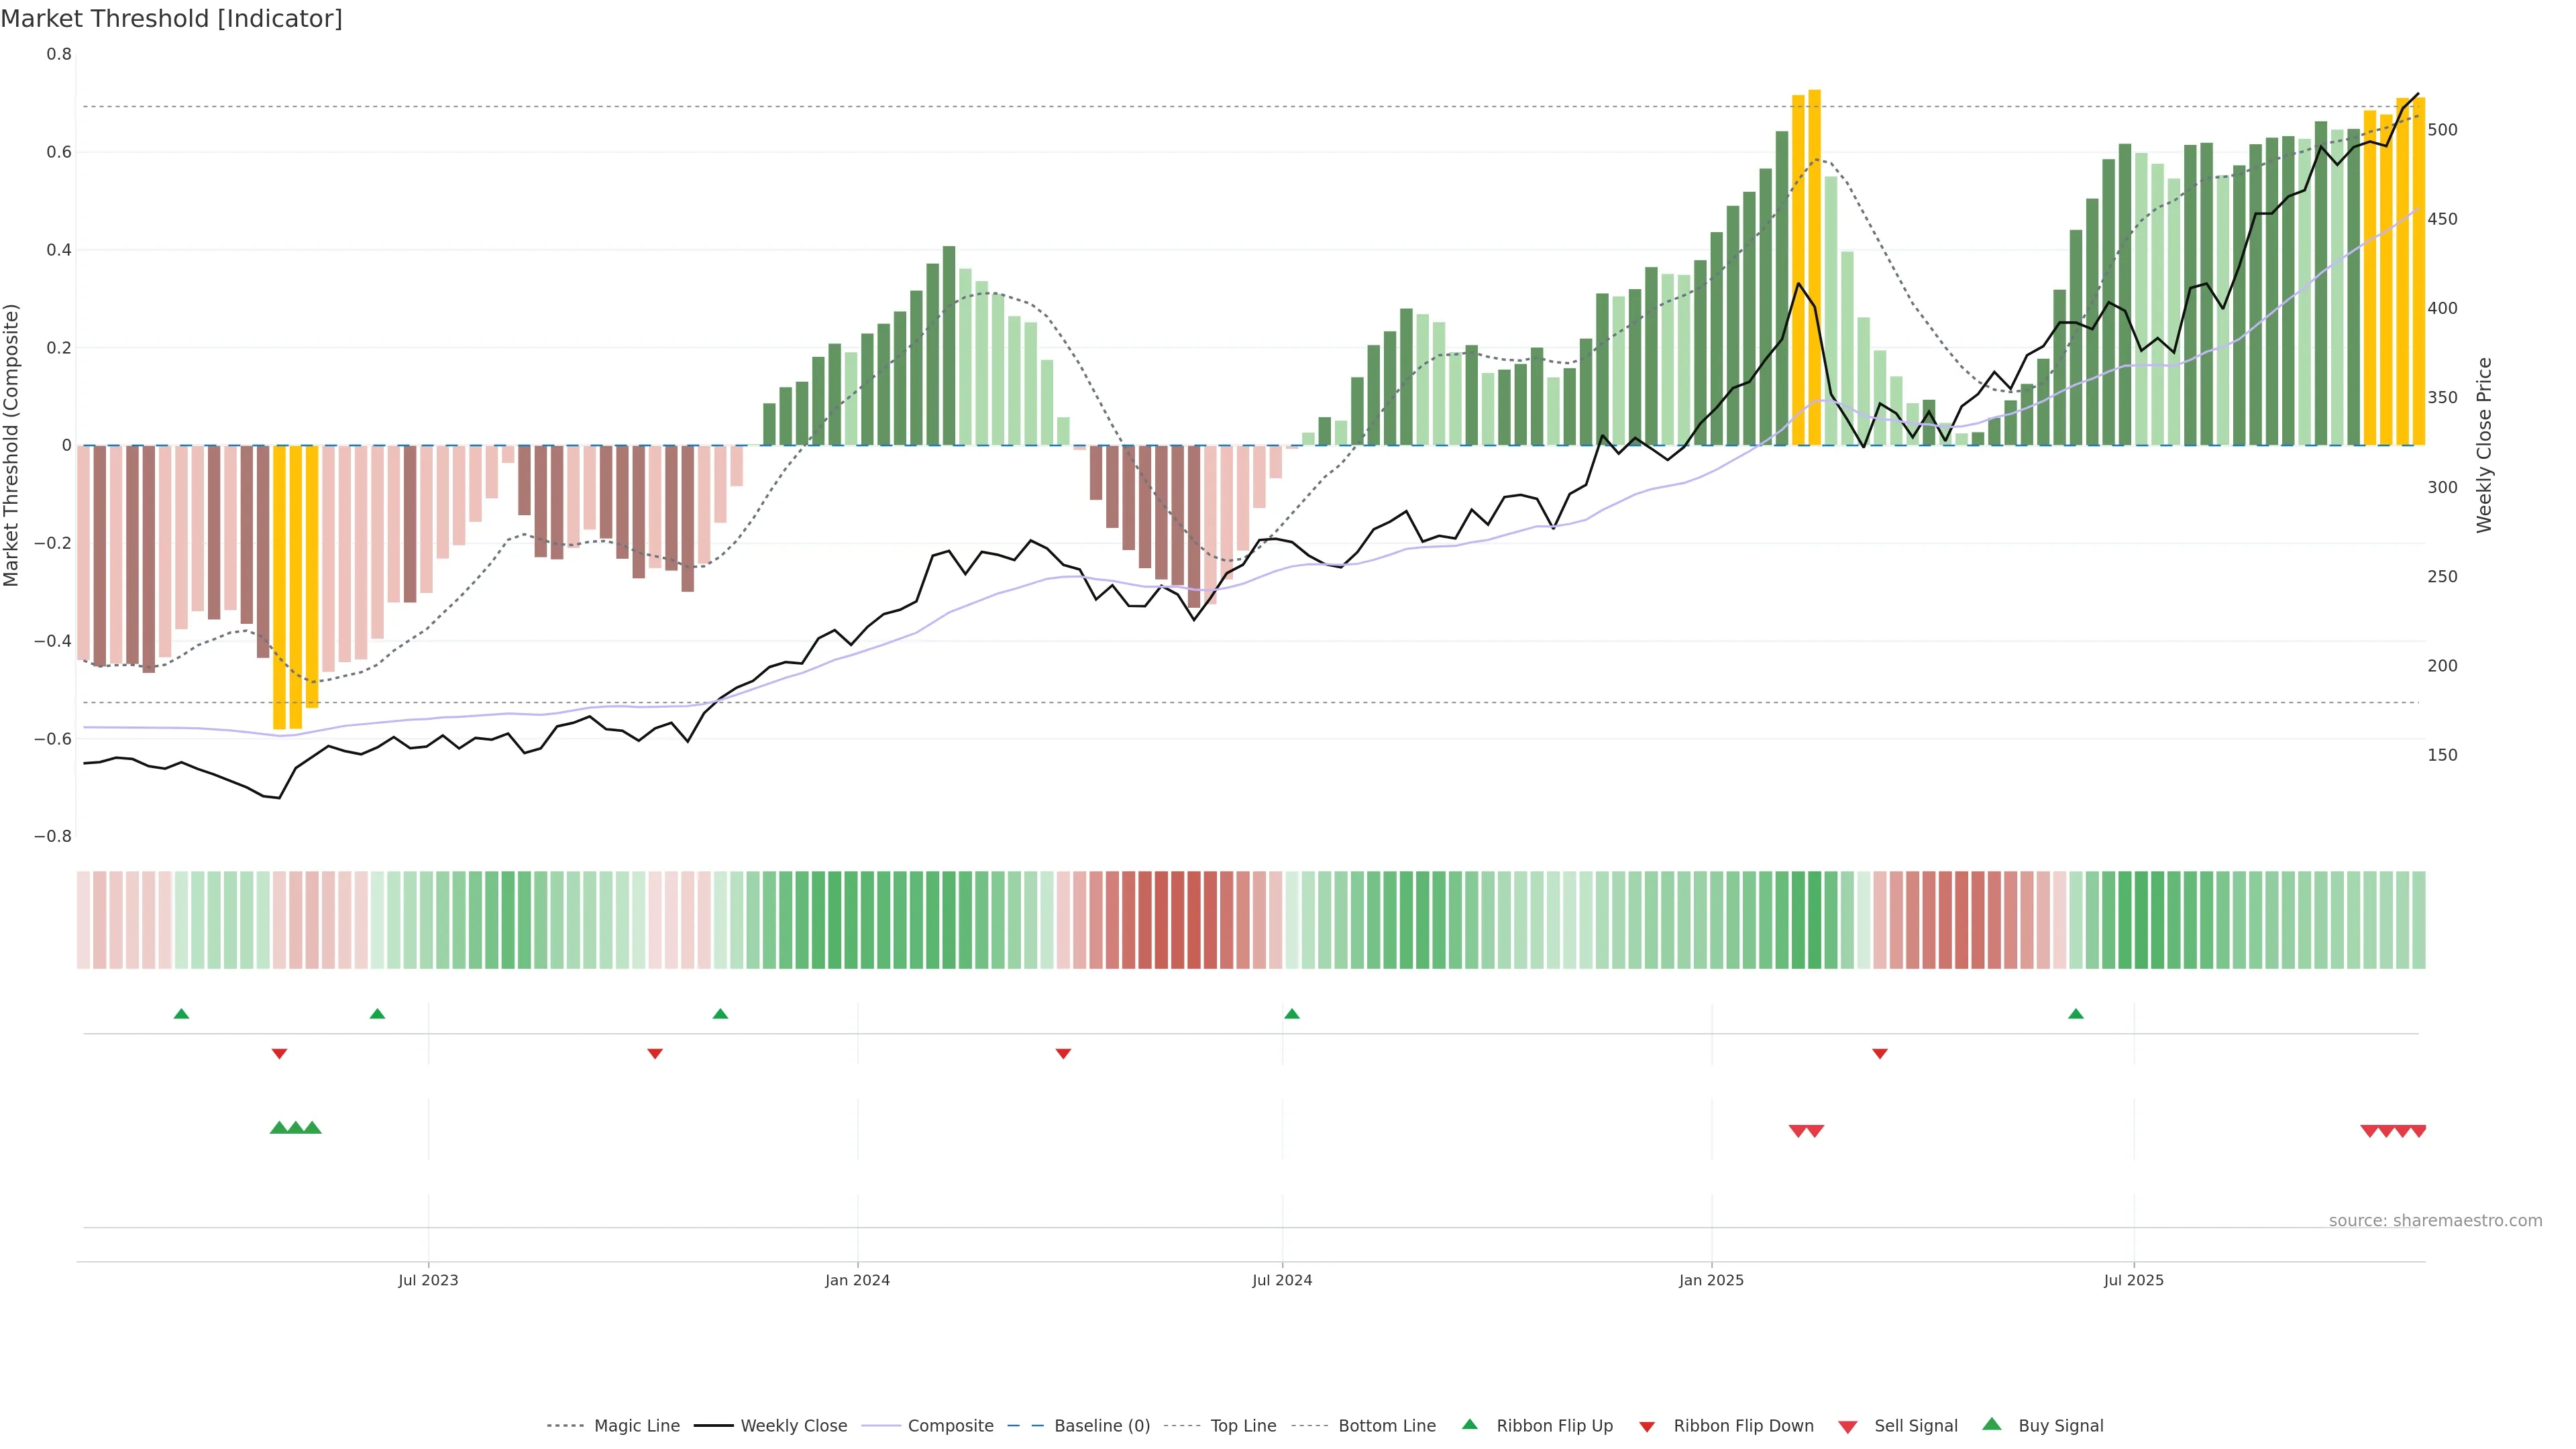Toggle Magic Line visibility in legend
This screenshot has width=2576, height=1449.
click(636, 1426)
